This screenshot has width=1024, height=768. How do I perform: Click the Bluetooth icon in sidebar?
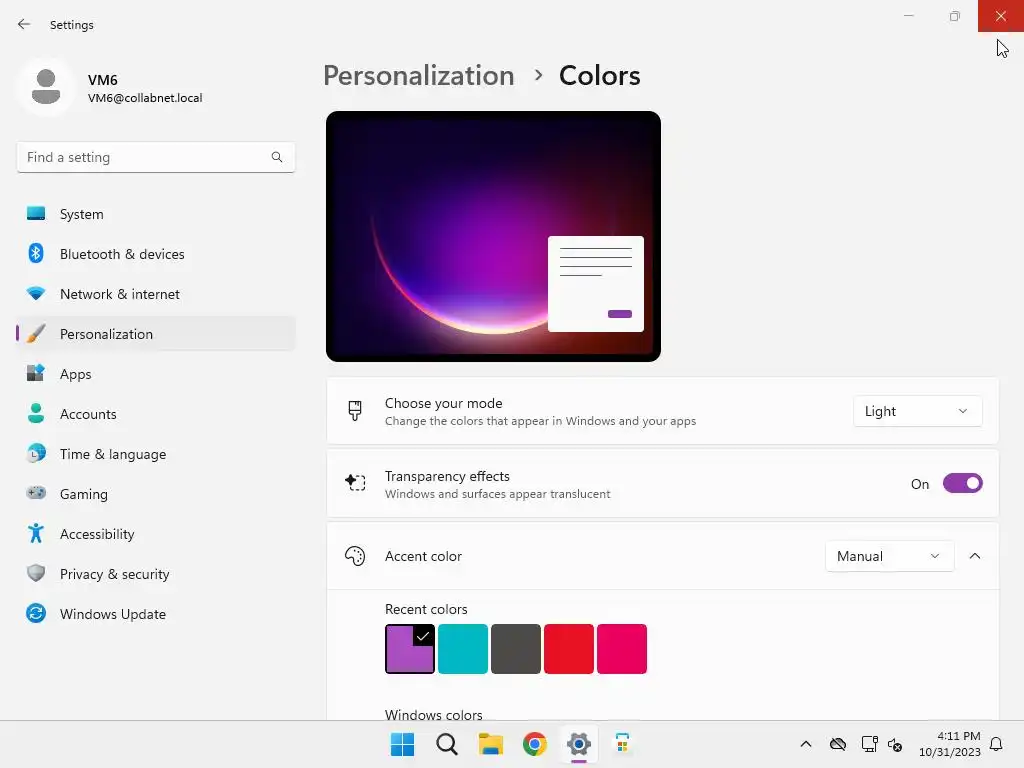[x=36, y=253]
